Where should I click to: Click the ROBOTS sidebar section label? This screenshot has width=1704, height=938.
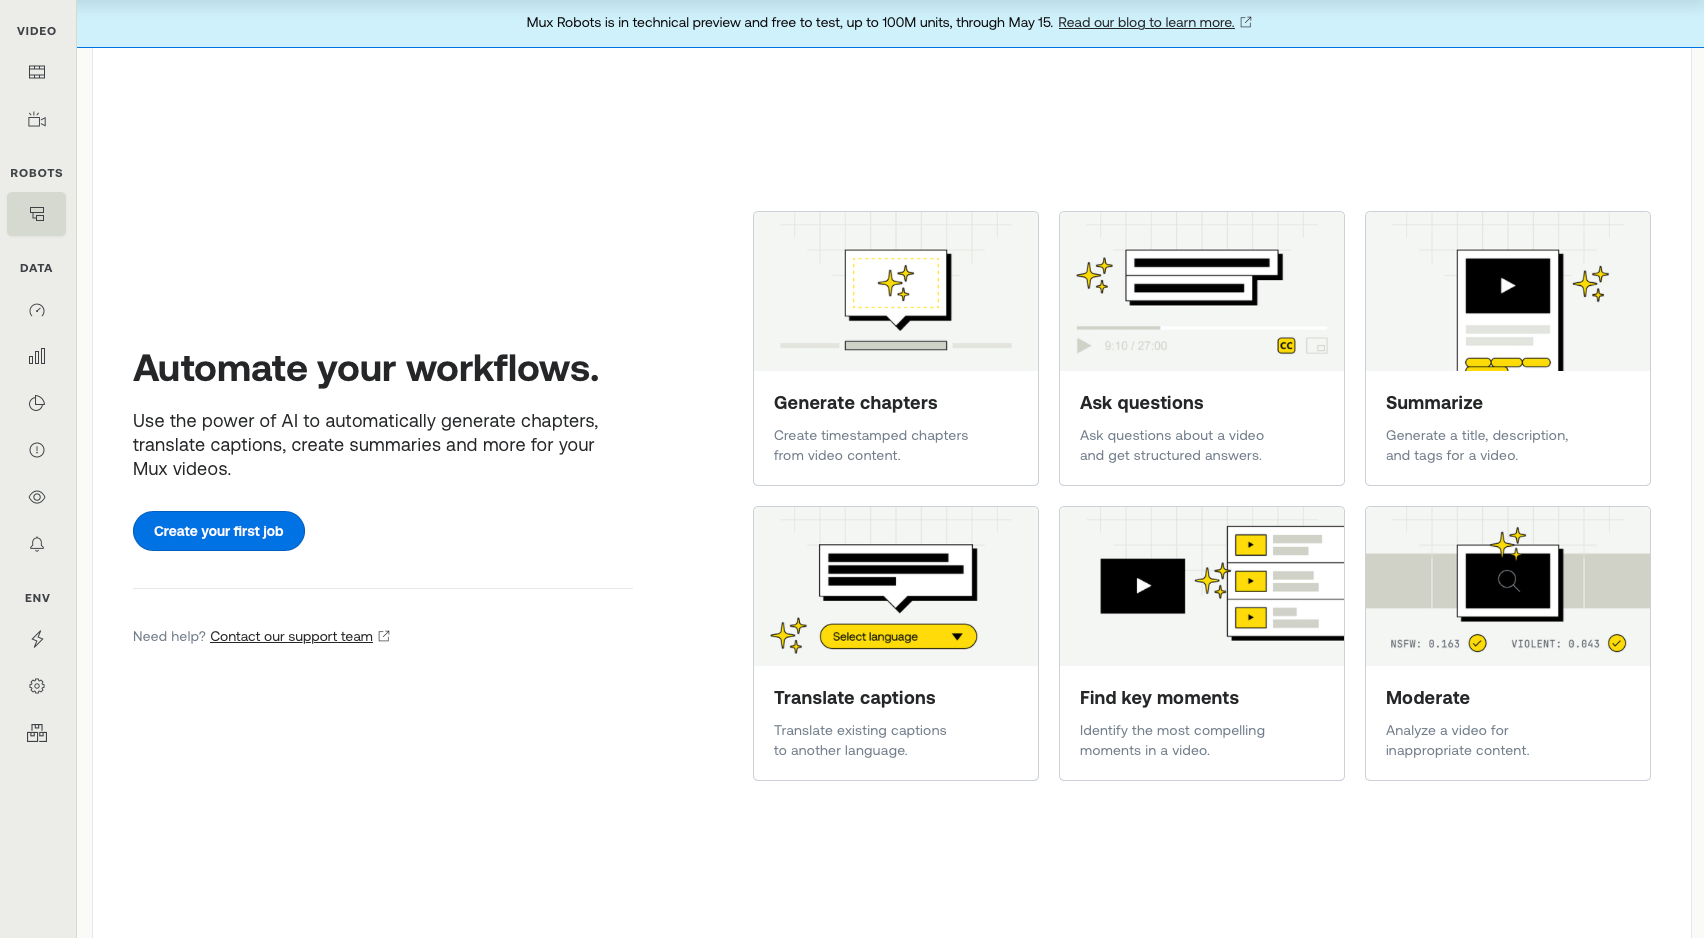click(37, 173)
